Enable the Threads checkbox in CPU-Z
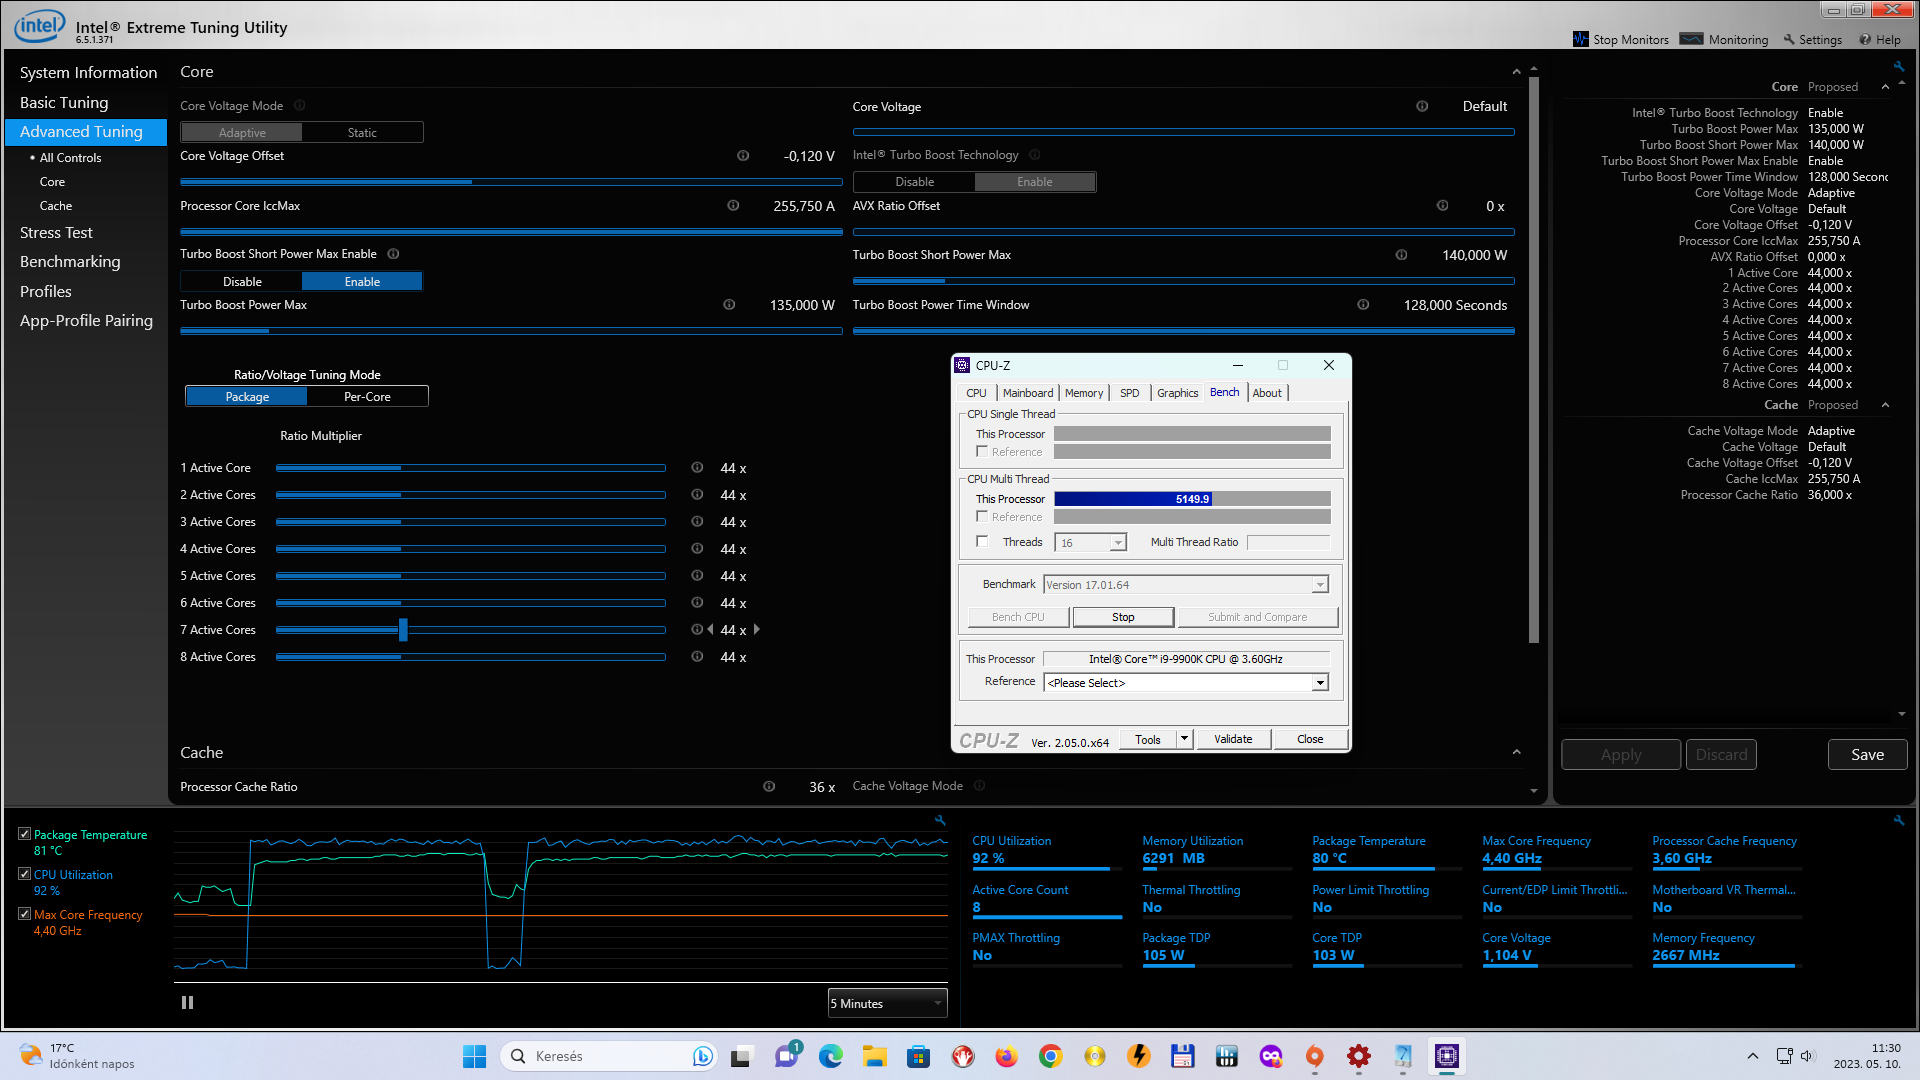The height and width of the screenshot is (1080, 1920). [x=982, y=542]
